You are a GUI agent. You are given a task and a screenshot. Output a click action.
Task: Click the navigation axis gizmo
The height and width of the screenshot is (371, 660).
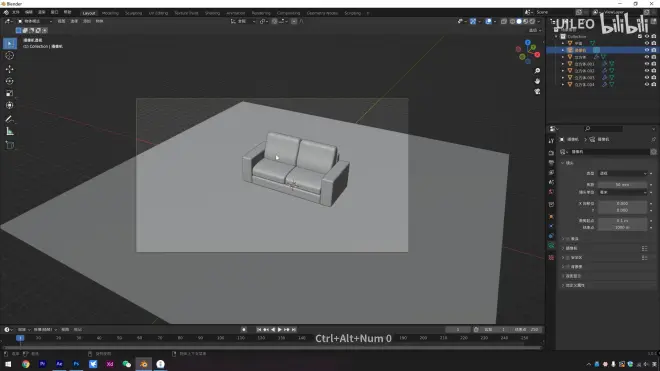tap(528, 52)
